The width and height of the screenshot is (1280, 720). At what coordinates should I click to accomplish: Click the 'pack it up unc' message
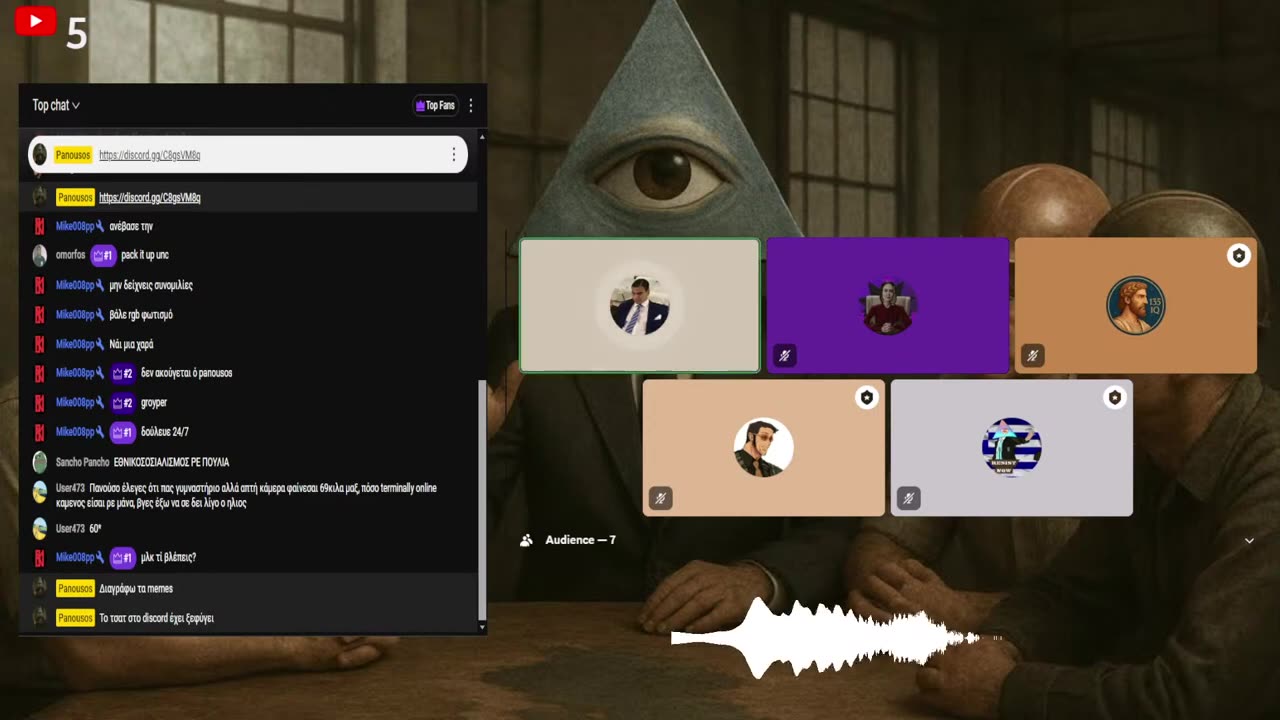145,255
